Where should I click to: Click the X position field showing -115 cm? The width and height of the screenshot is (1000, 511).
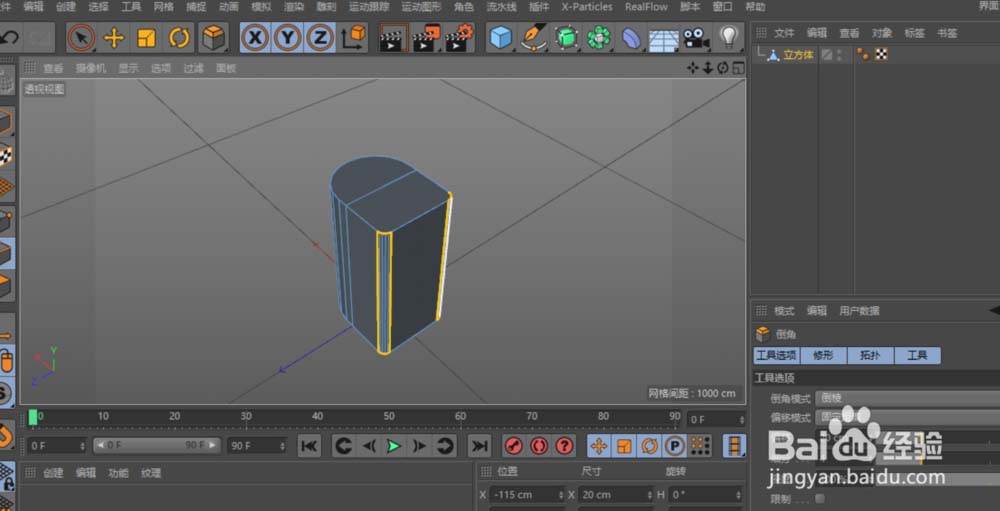525,494
